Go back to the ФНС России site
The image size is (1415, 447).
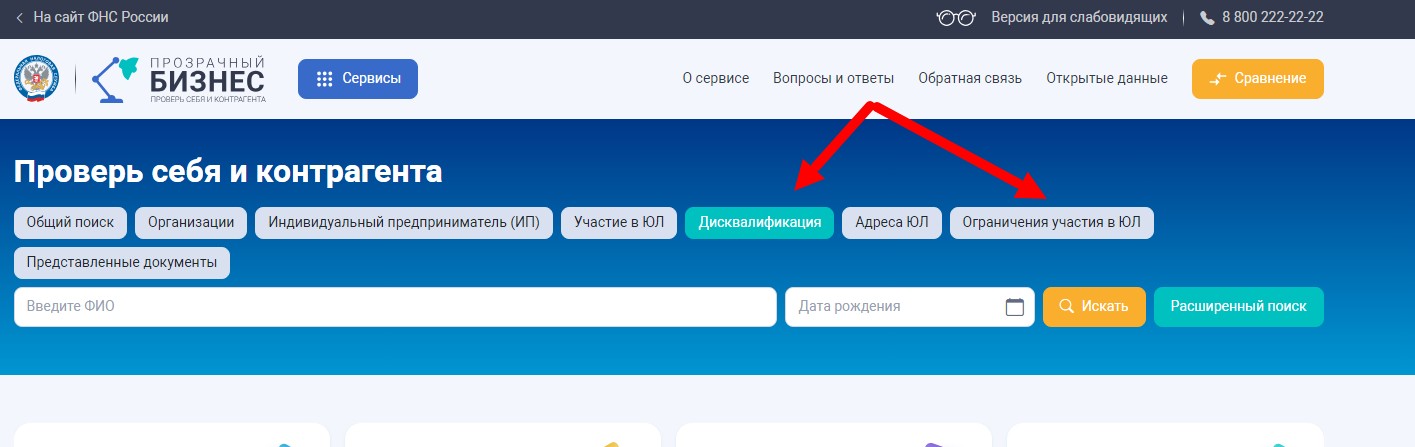(91, 18)
